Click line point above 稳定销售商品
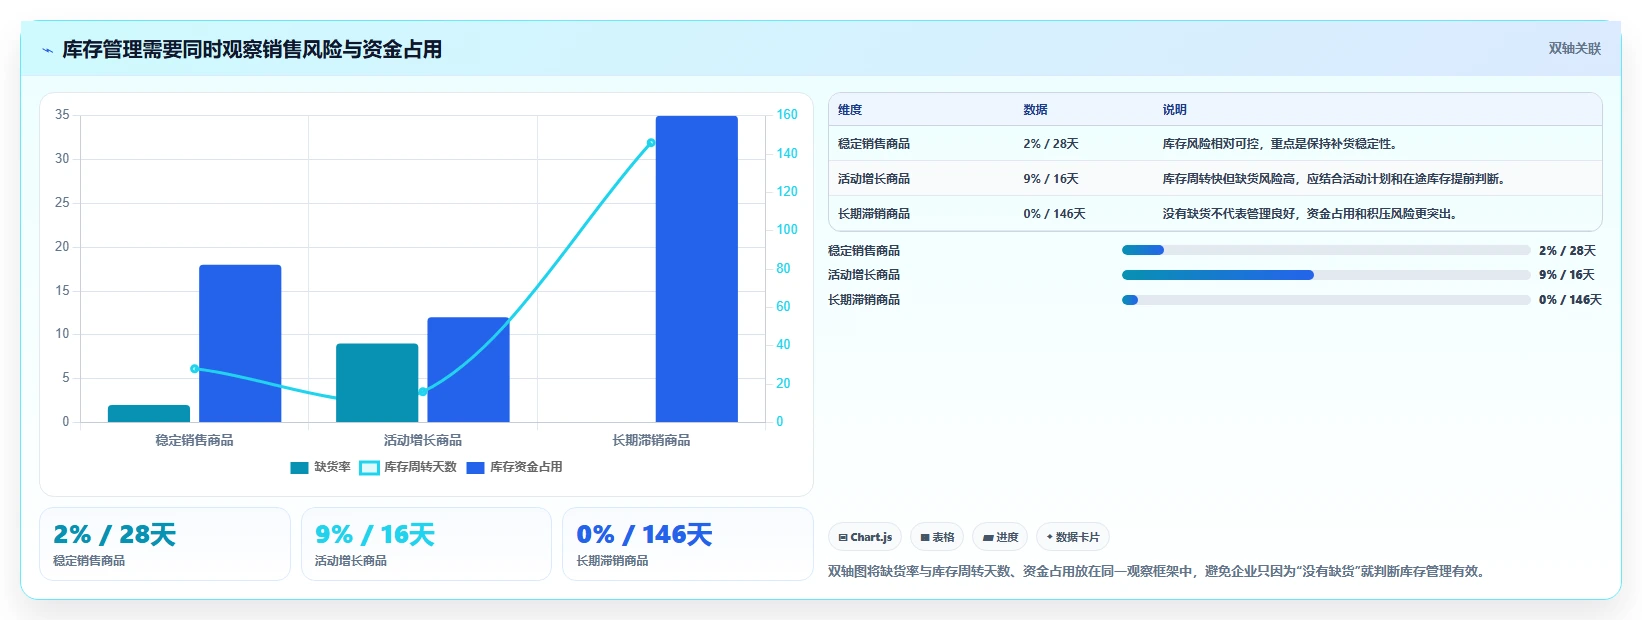Viewport: 1642px width, 620px height. pyautogui.click(x=194, y=369)
